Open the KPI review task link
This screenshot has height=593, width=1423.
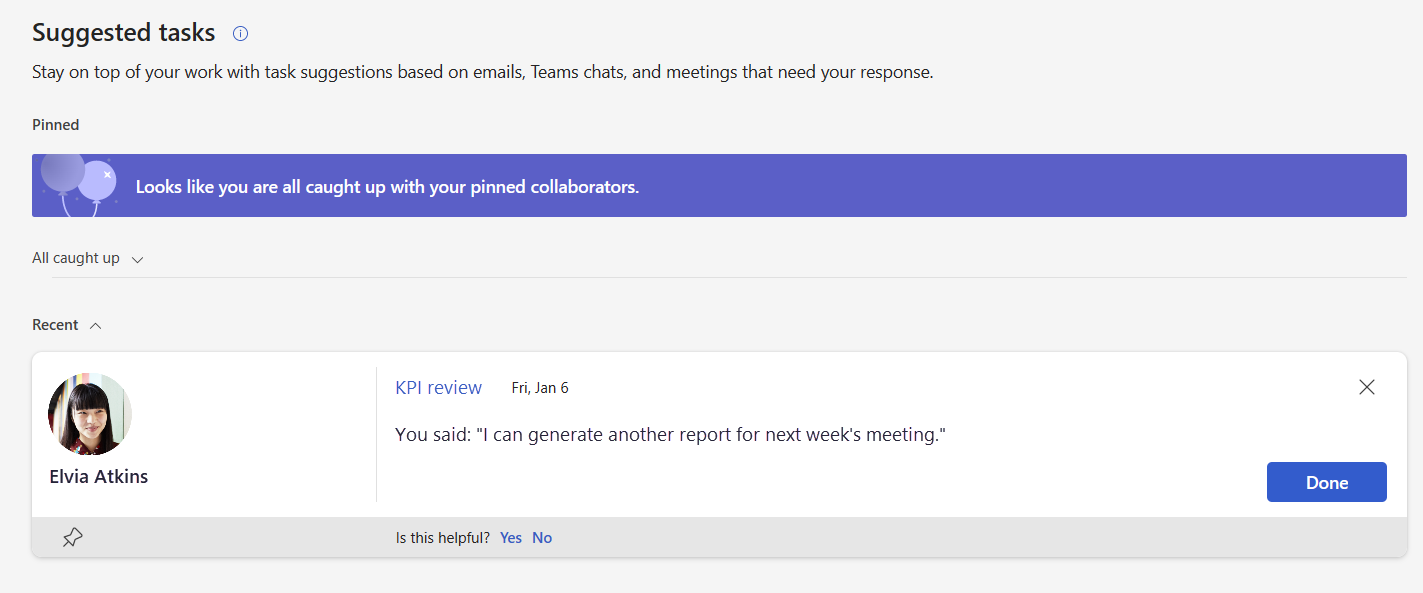tap(438, 387)
